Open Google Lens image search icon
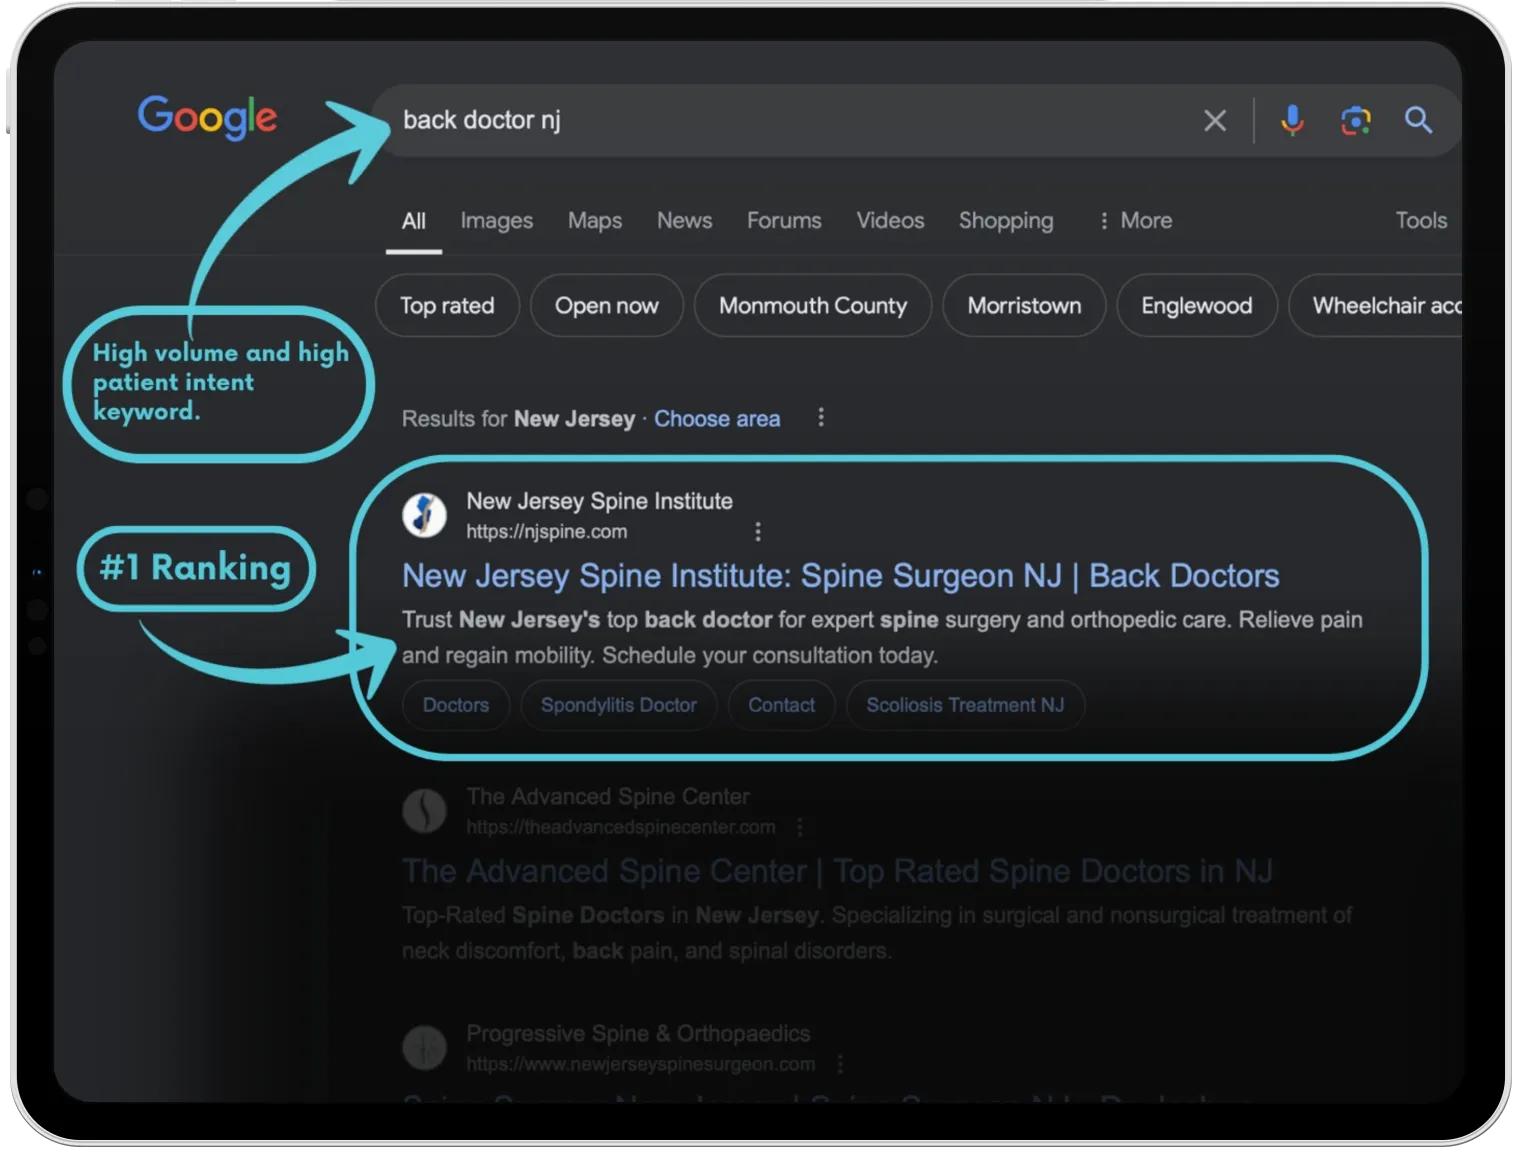 pyautogui.click(x=1355, y=121)
